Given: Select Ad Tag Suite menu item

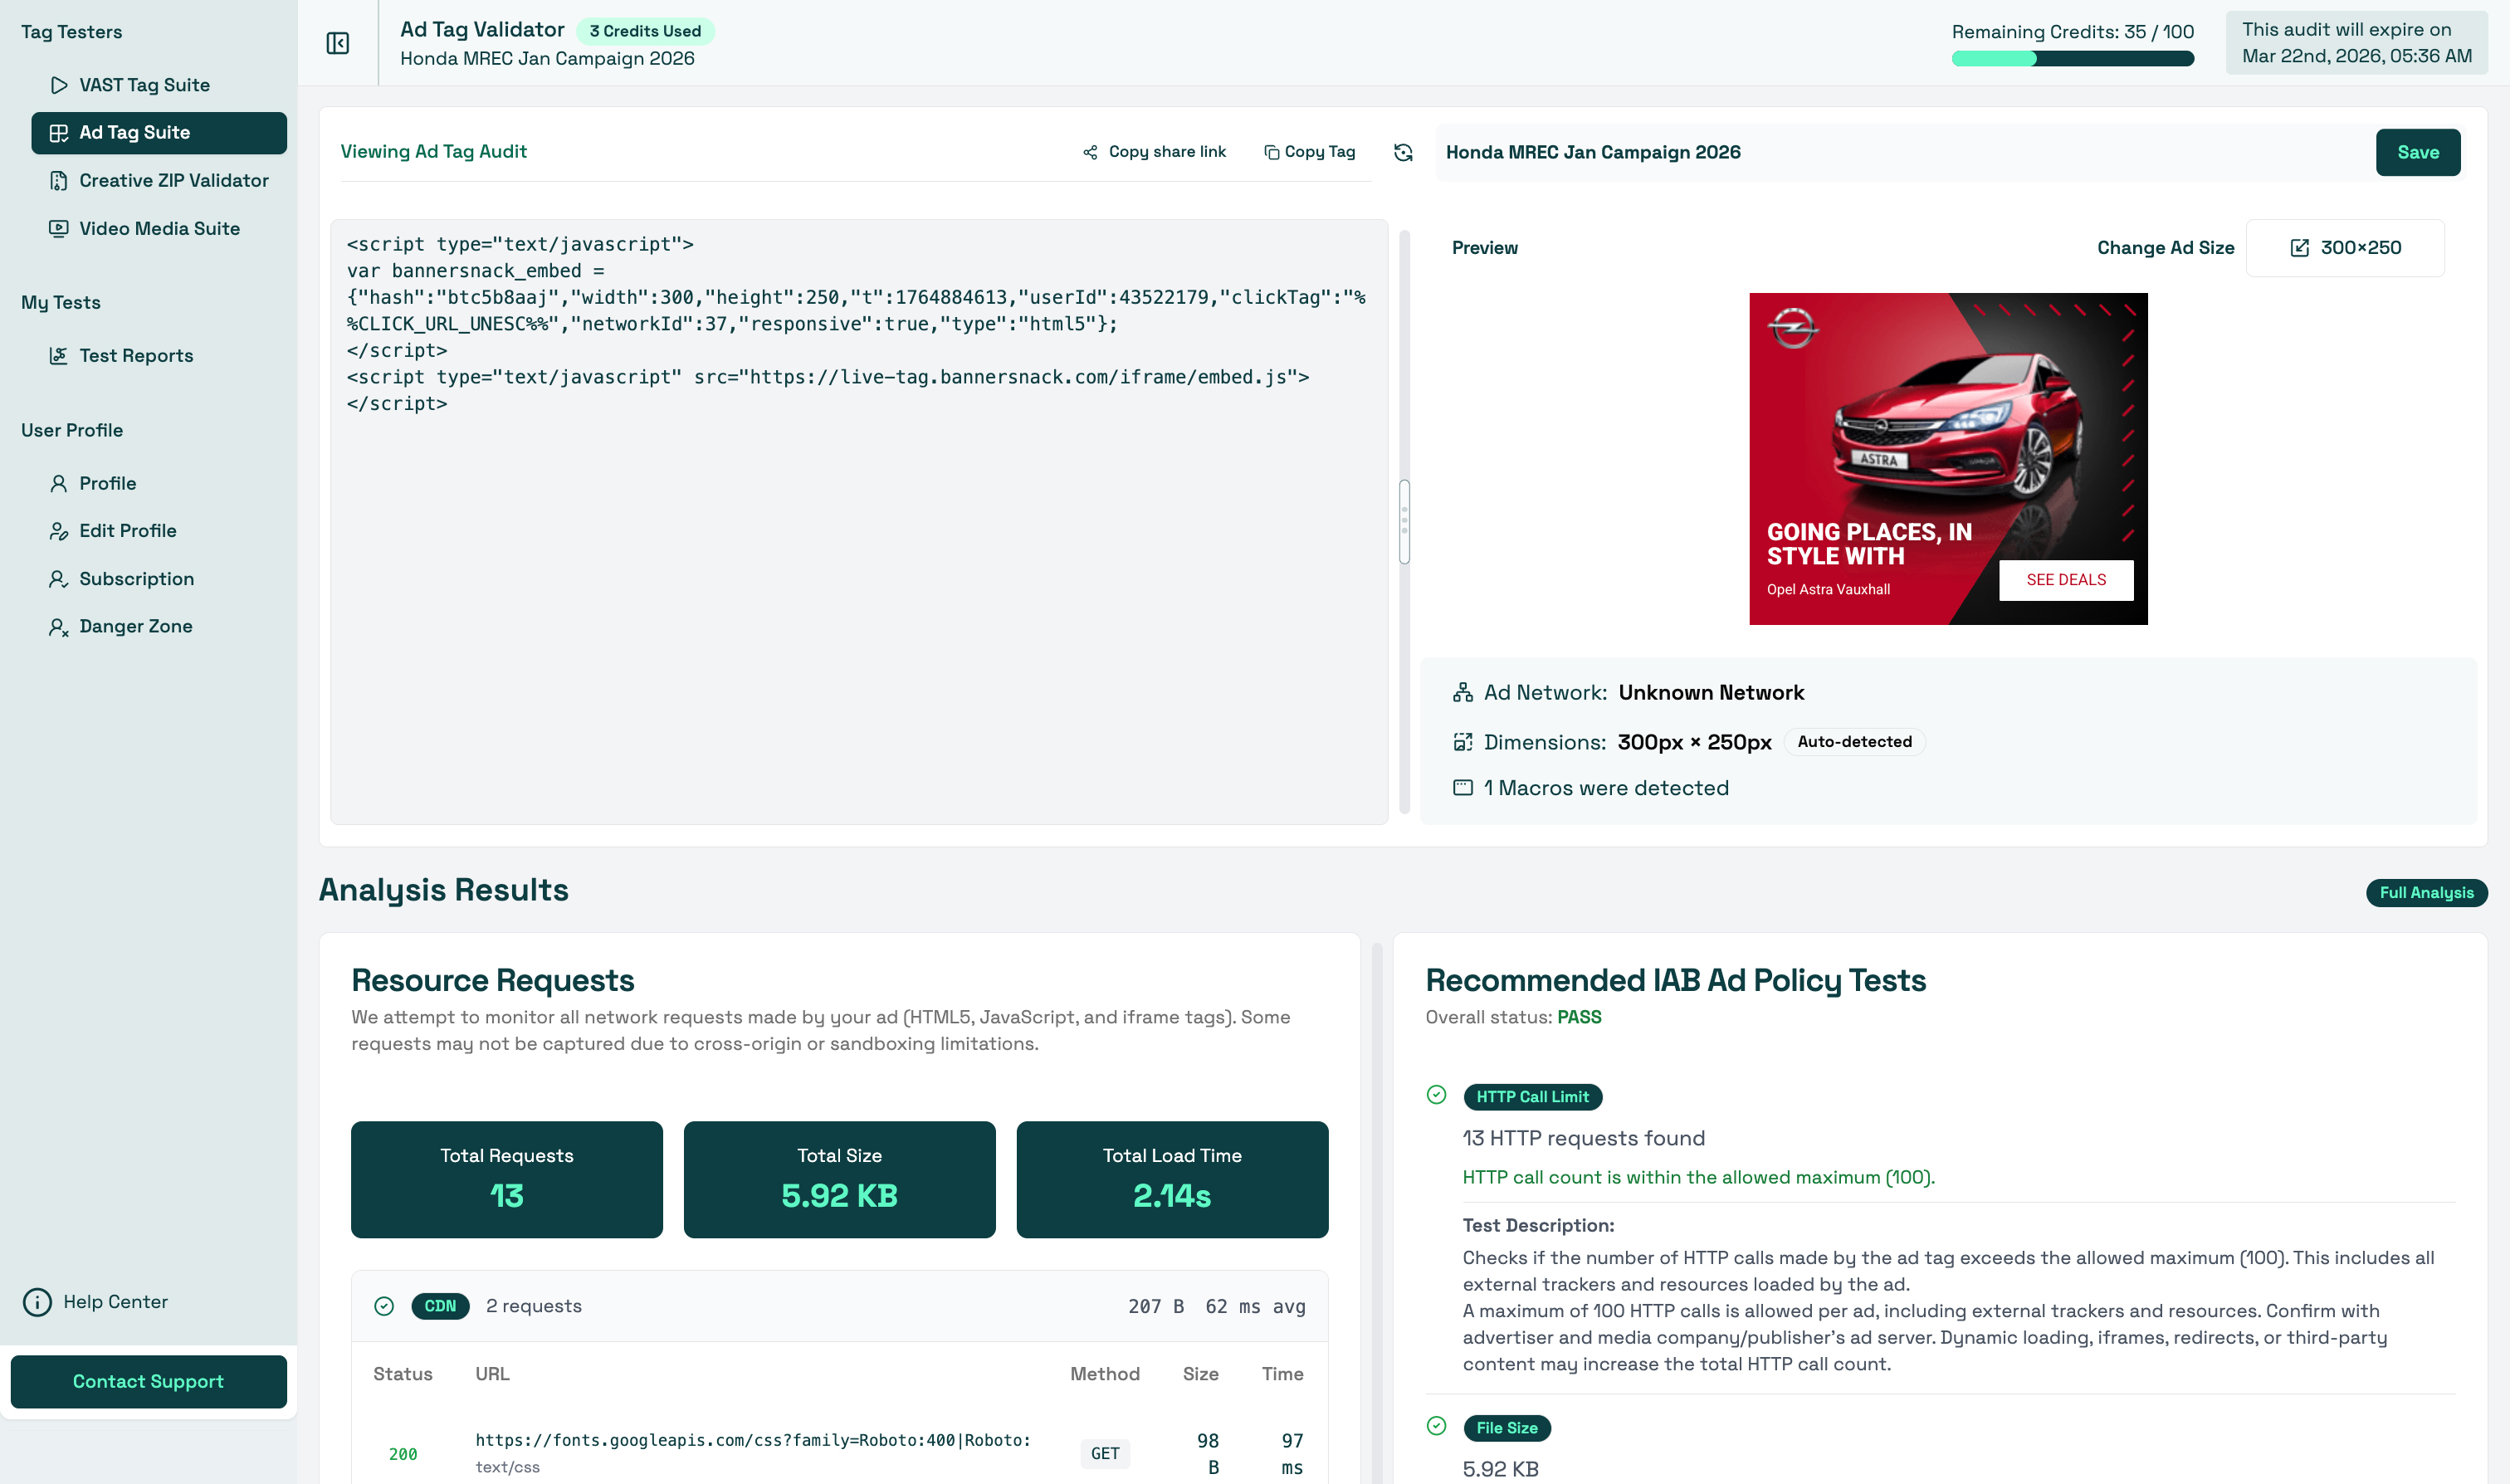Looking at the screenshot, I should point(159,133).
